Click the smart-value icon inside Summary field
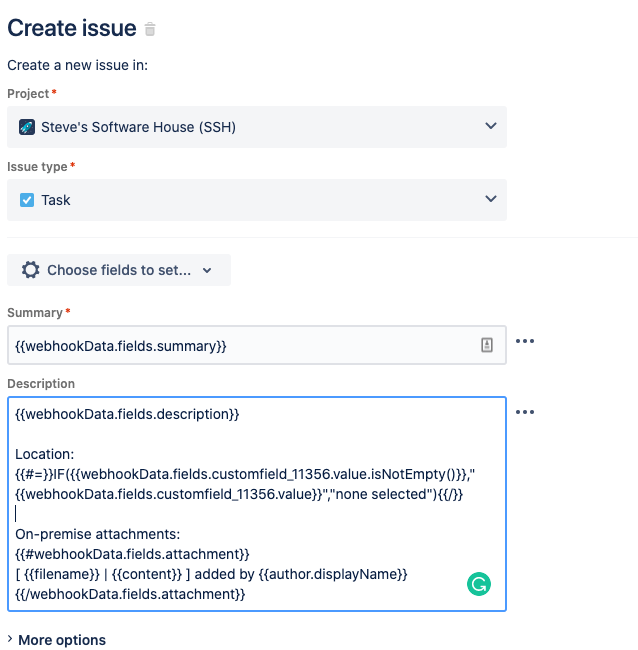 coord(487,345)
